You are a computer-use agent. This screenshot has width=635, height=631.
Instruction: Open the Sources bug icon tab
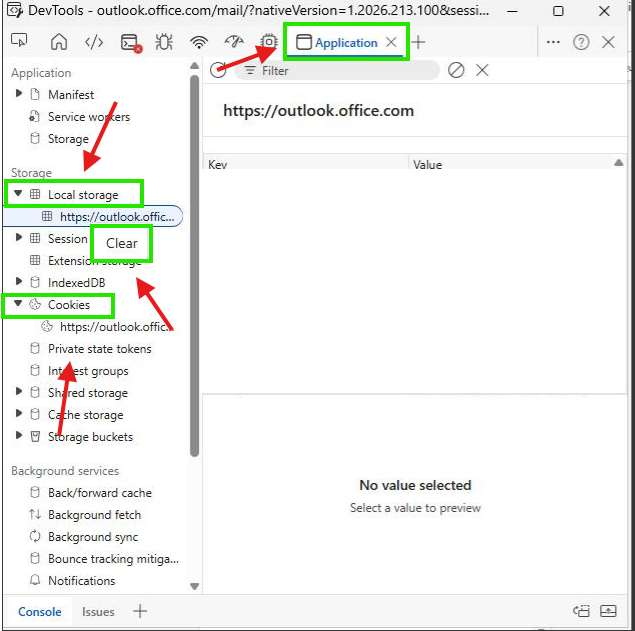click(x=164, y=42)
